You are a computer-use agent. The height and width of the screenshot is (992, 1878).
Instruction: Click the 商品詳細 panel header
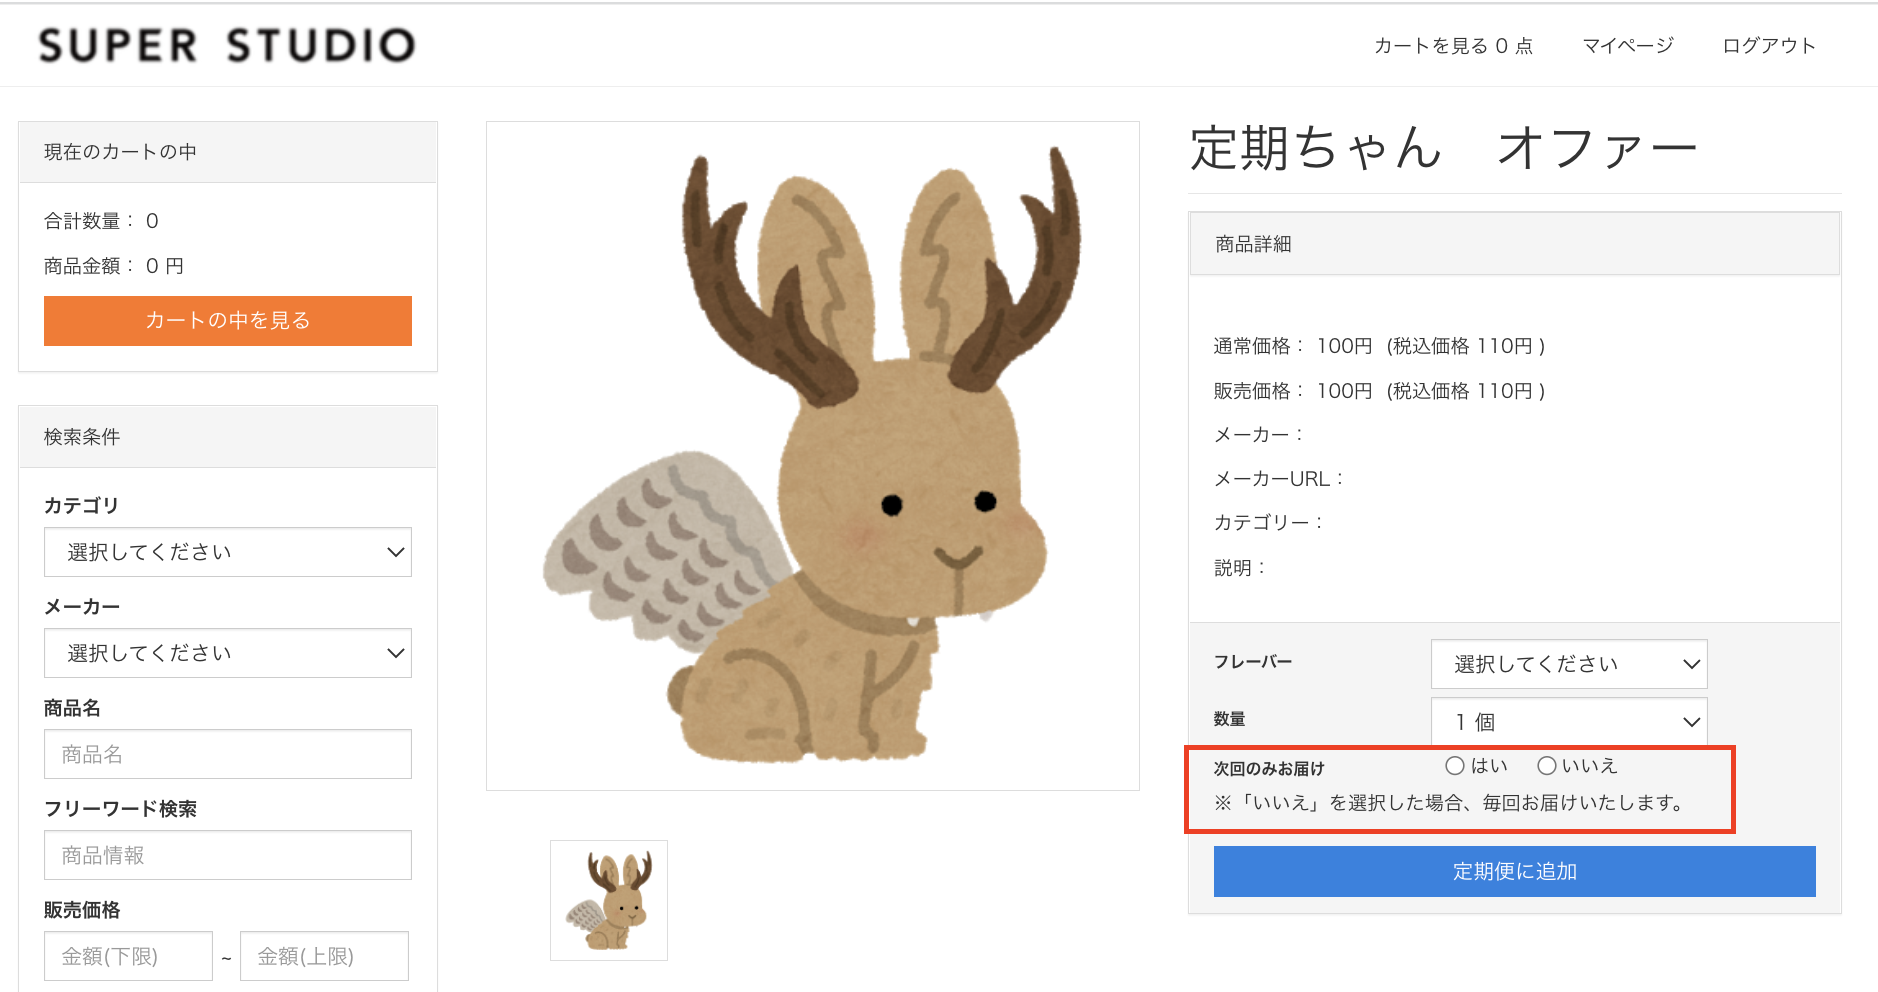[1515, 244]
